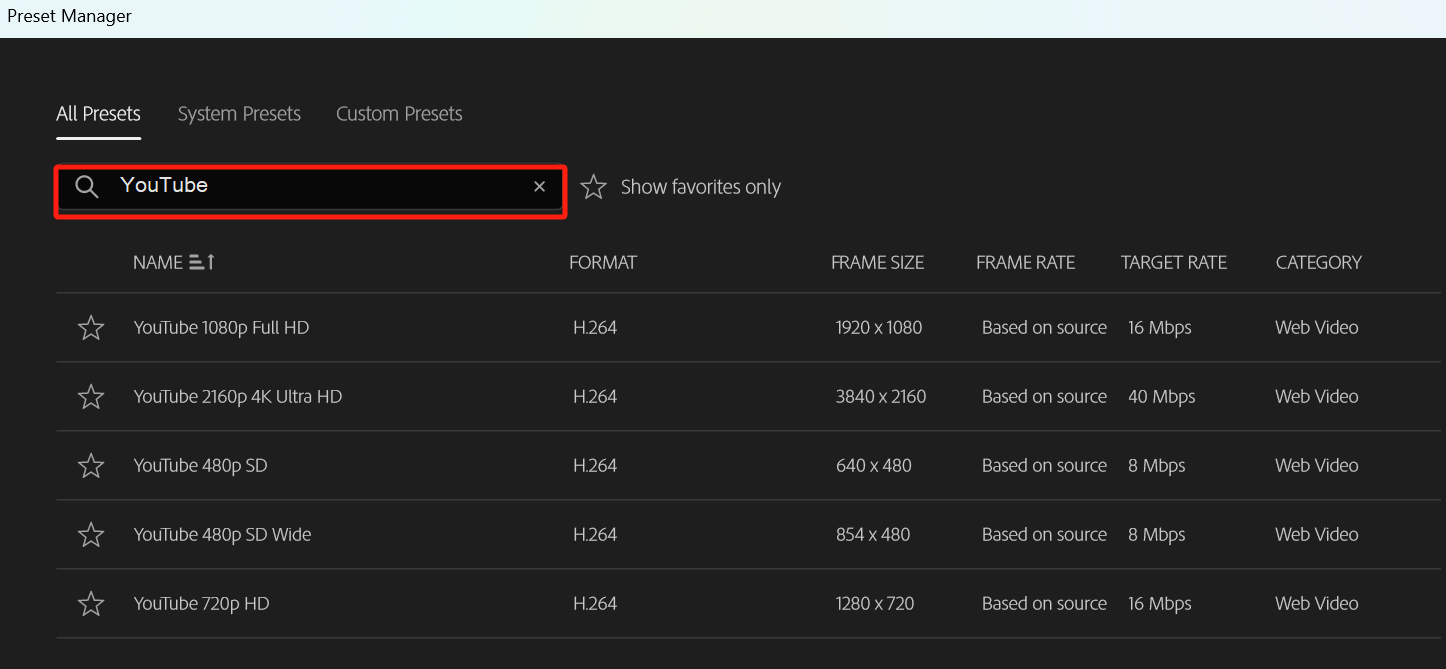The height and width of the screenshot is (669, 1446).
Task: Click the Show favorites only label
Action: point(701,187)
